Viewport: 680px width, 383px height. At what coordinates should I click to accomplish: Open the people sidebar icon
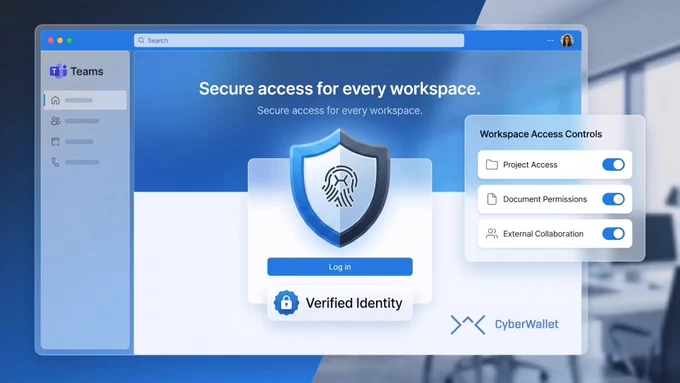pyautogui.click(x=56, y=121)
